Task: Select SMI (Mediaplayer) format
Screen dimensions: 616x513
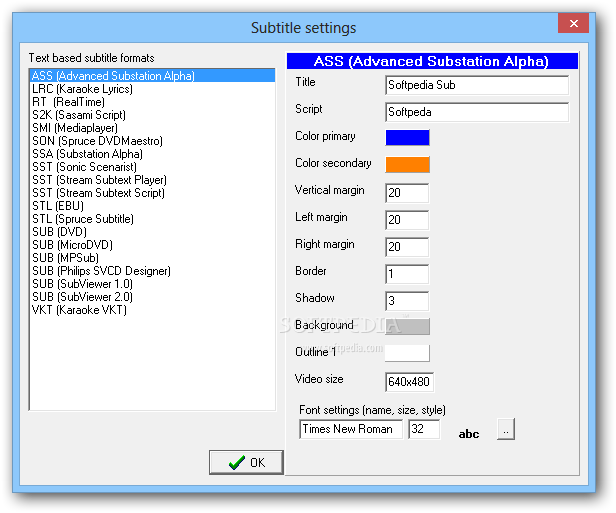Action: [152, 128]
